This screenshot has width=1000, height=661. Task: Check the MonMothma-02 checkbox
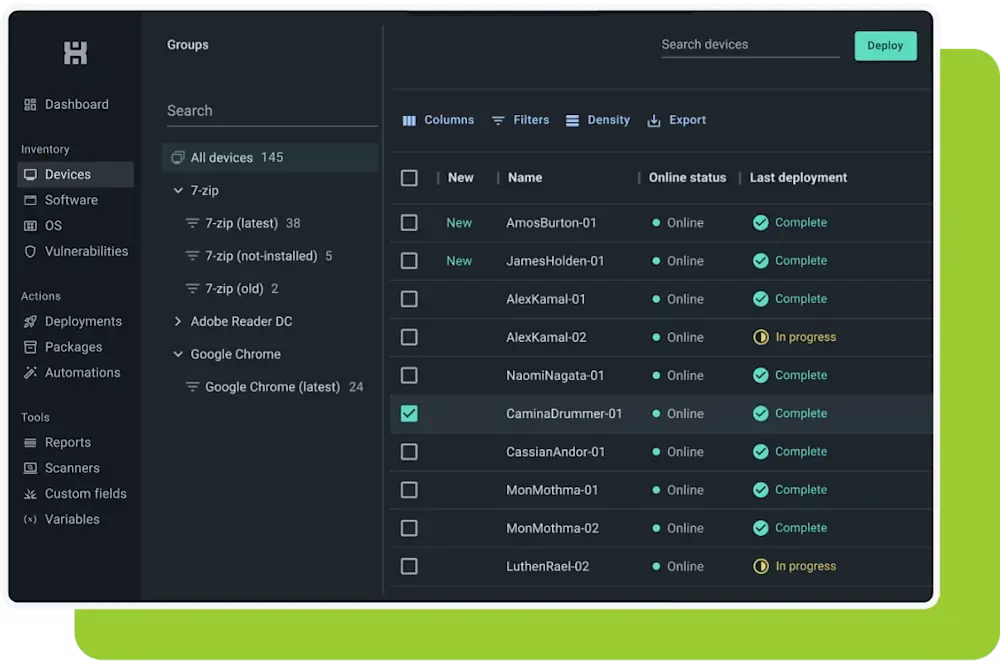coord(409,528)
